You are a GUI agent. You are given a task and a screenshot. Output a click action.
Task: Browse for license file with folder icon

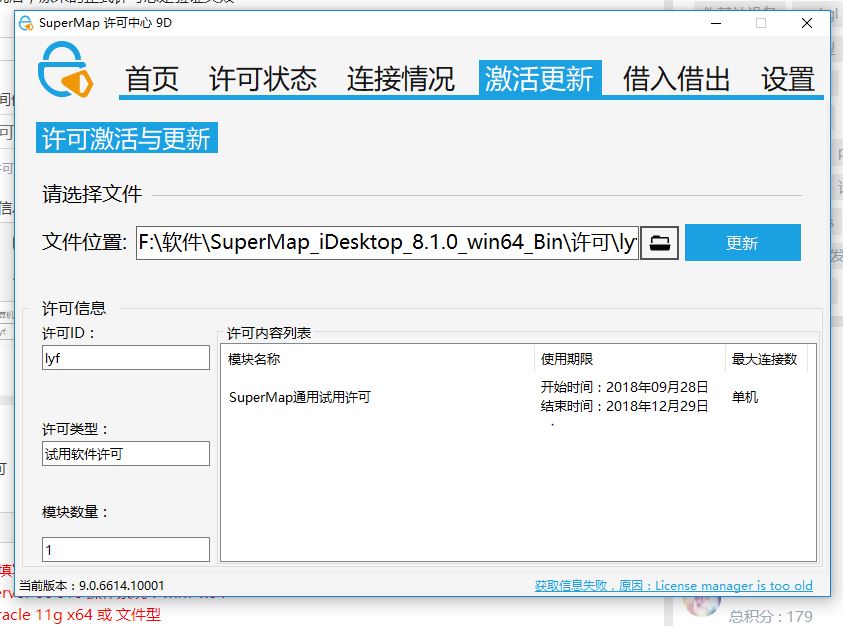[x=660, y=243]
